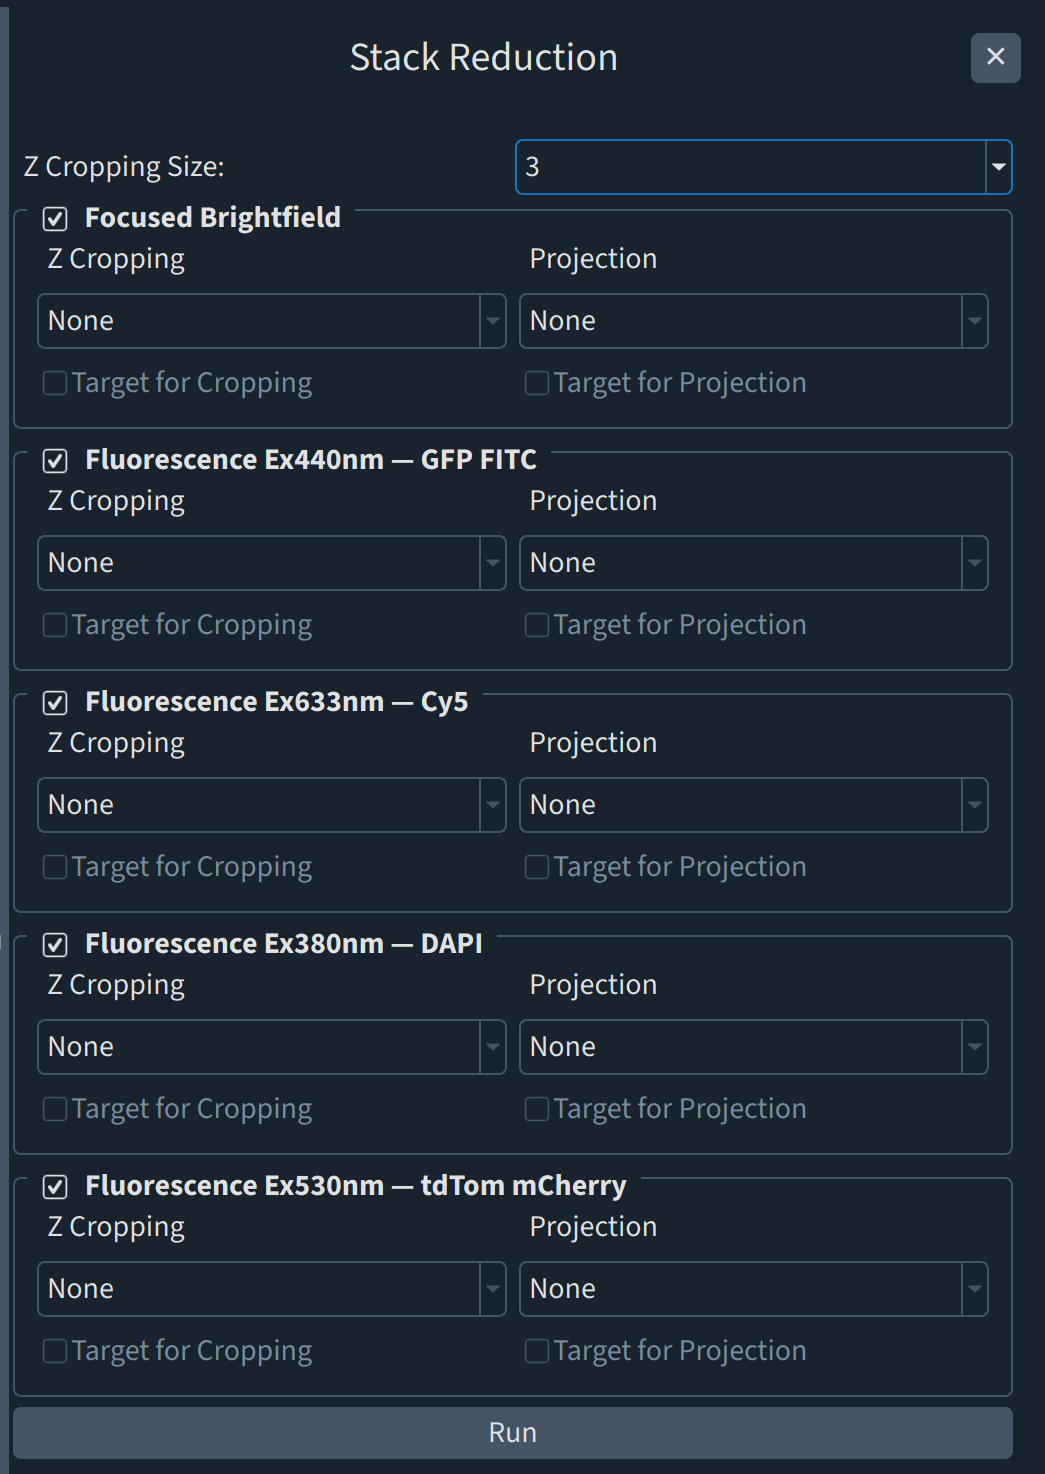Open Z Cropping dropdown for DAPI channel
Screen dimensions: 1045x1474
272,1047
